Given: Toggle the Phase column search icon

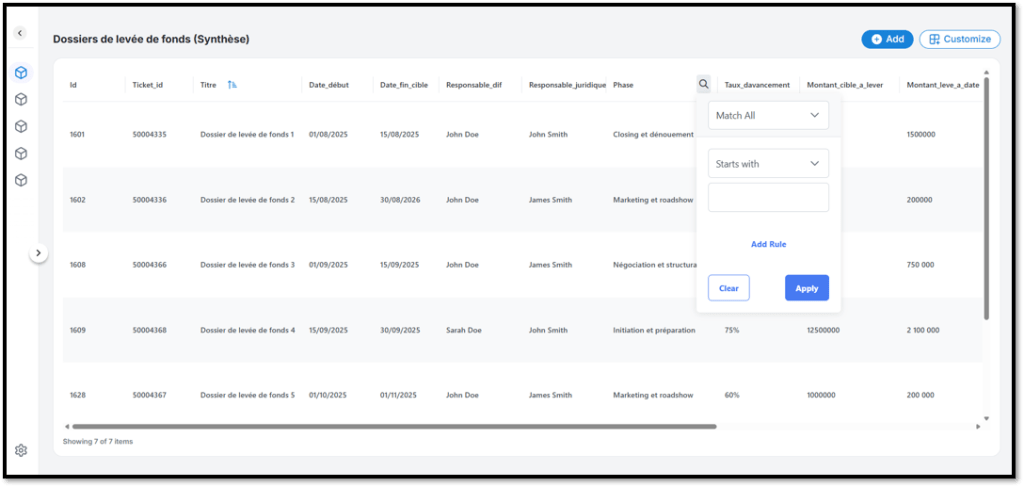Looking at the screenshot, I should [704, 85].
